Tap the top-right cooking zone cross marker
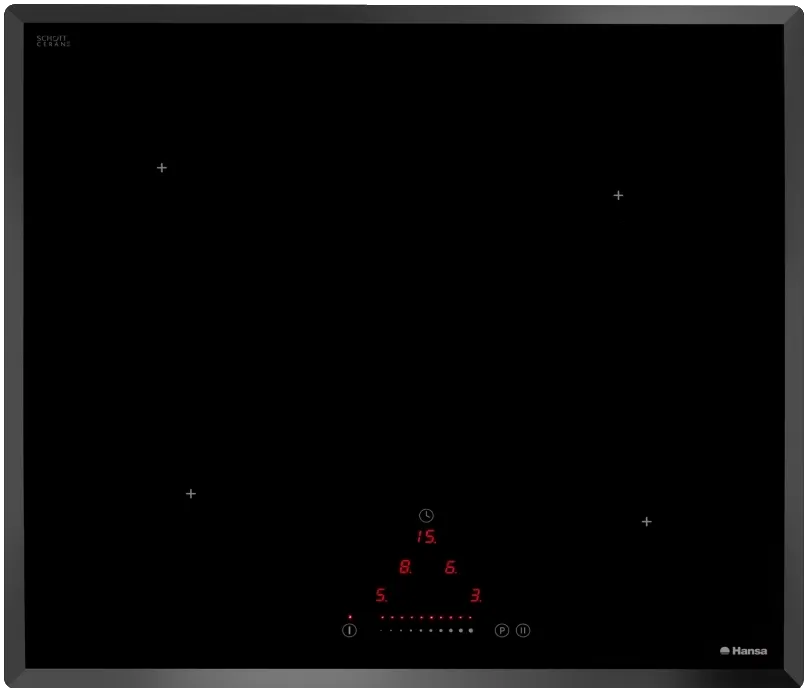Image resolution: width=807 pixels, height=691 pixels. pyautogui.click(x=618, y=195)
